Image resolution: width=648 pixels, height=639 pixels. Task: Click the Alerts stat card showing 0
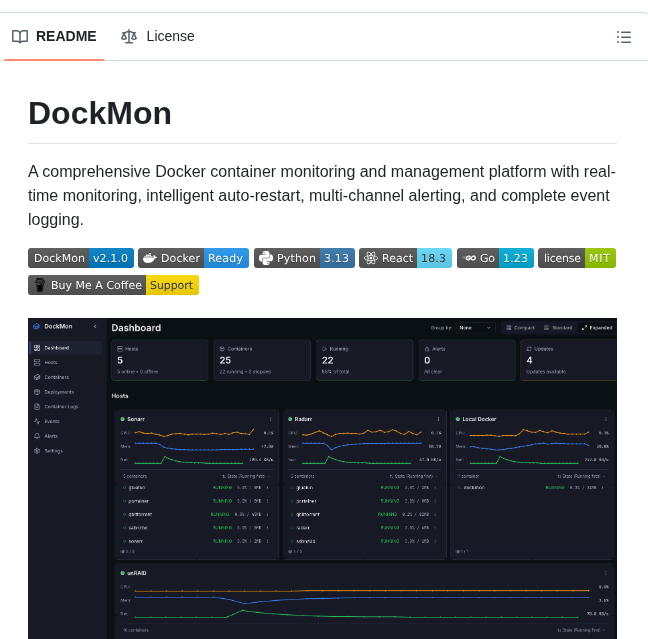coord(467,360)
